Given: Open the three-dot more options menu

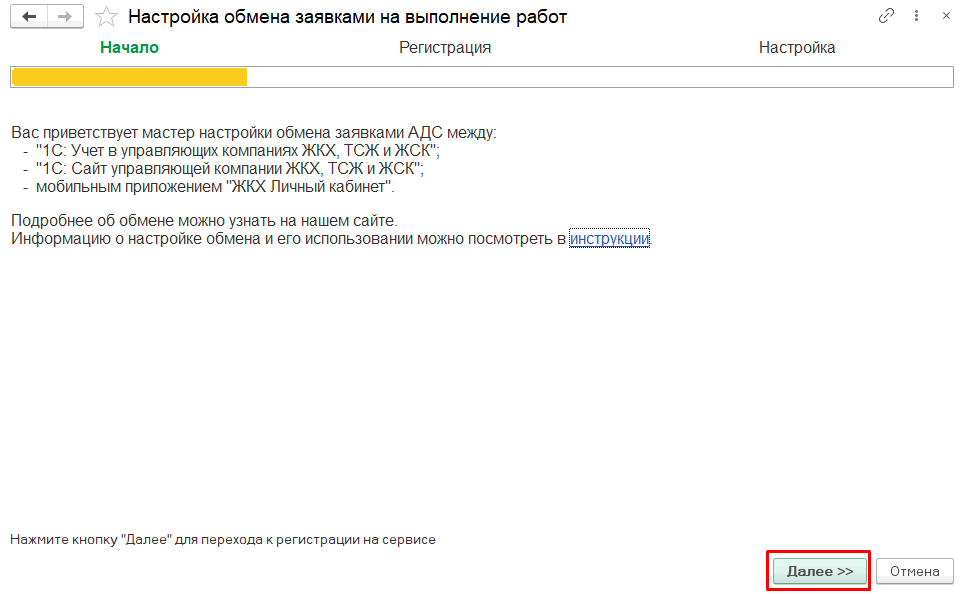Looking at the screenshot, I should pyautogui.click(x=916, y=16).
